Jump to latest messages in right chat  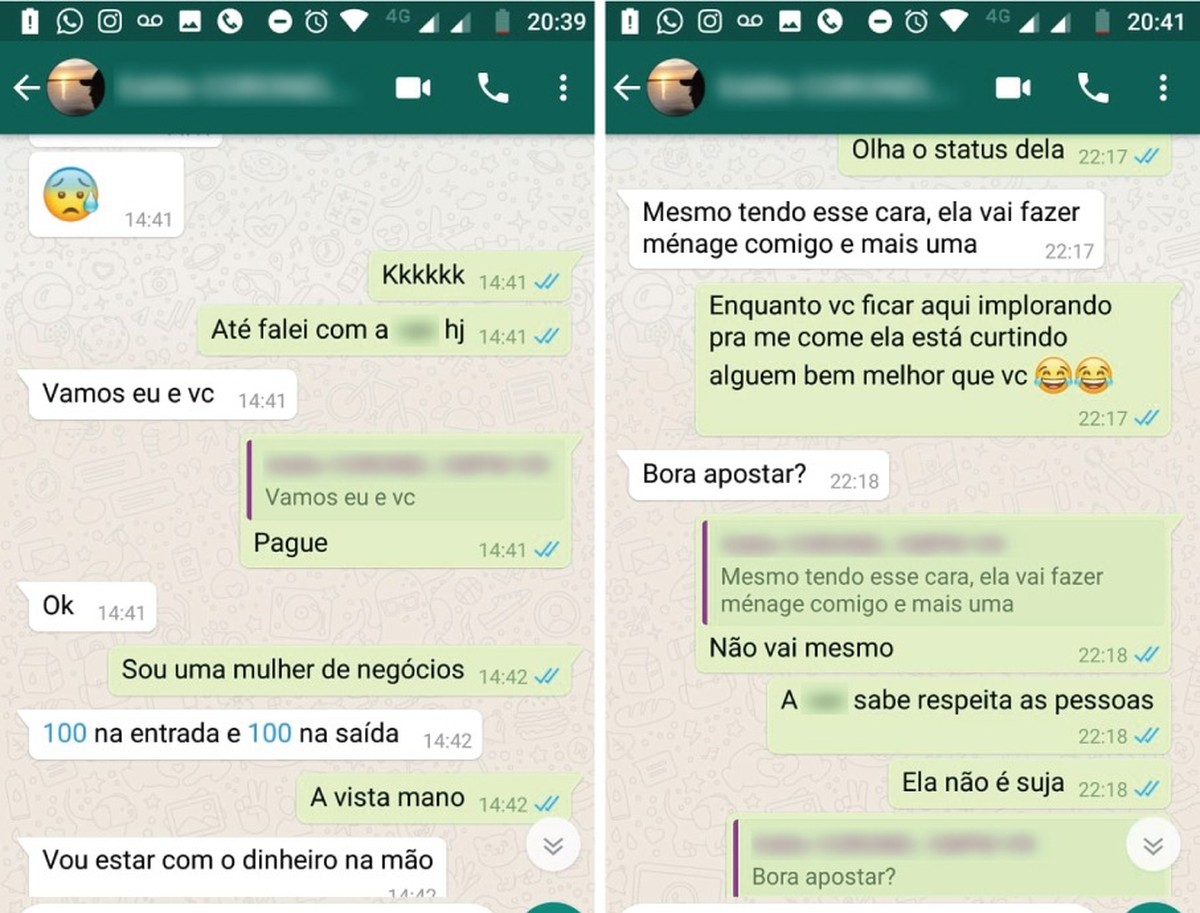pos(1153,846)
